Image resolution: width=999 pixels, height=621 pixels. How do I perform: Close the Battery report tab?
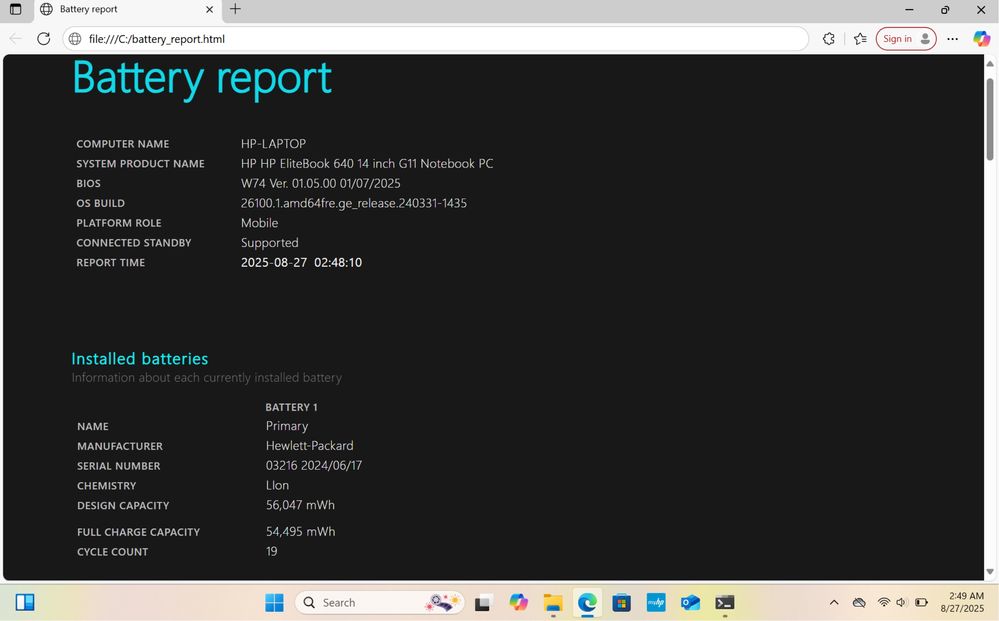pos(209,10)
